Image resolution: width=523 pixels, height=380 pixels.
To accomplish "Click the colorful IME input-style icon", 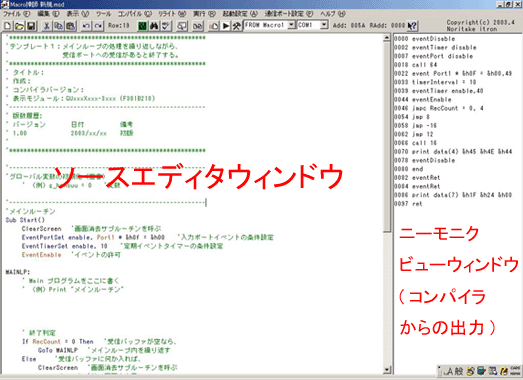I will (x=471, y=371).
